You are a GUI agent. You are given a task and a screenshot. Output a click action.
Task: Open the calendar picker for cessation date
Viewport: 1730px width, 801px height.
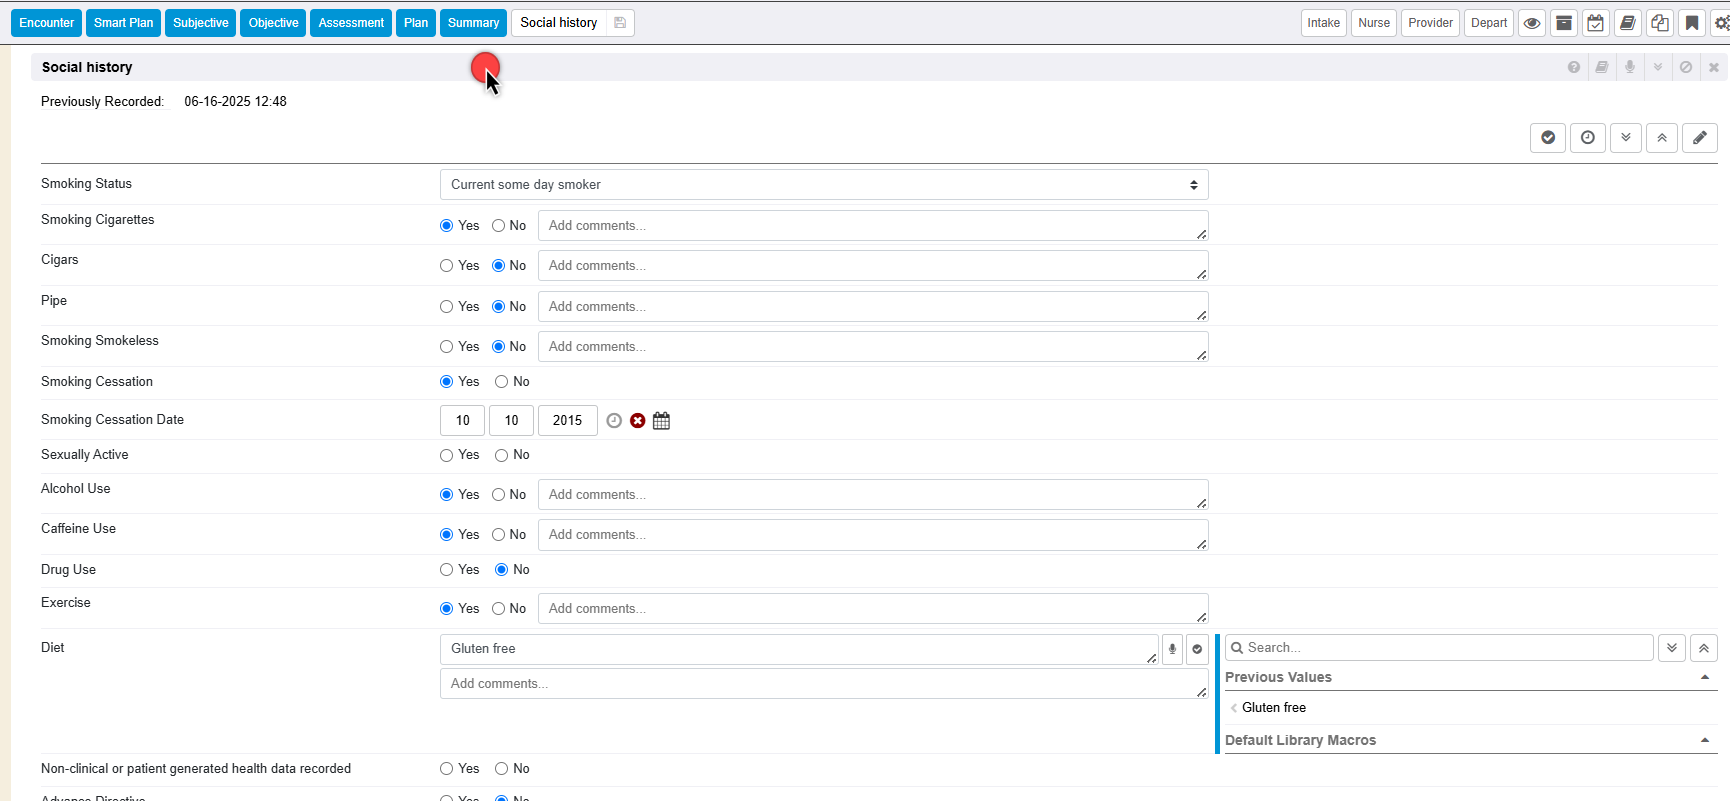(x=661, y=421)
